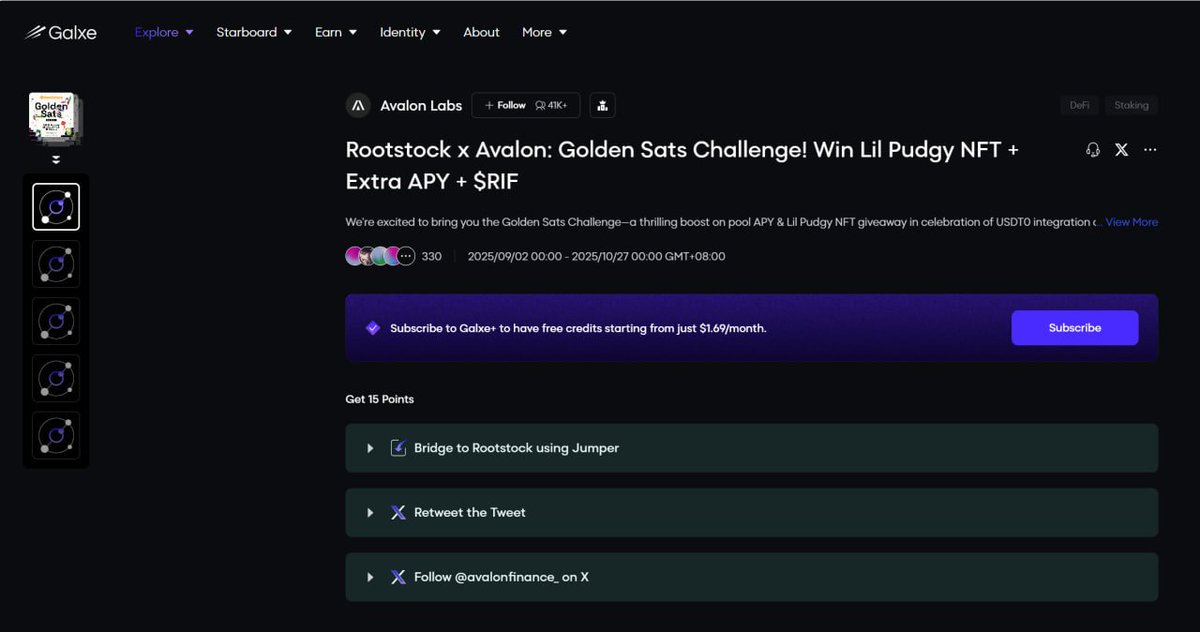Open the Avalon Labs avatar icon
Viewport: 1200px width, 632px height.
(x=358, y=105)
